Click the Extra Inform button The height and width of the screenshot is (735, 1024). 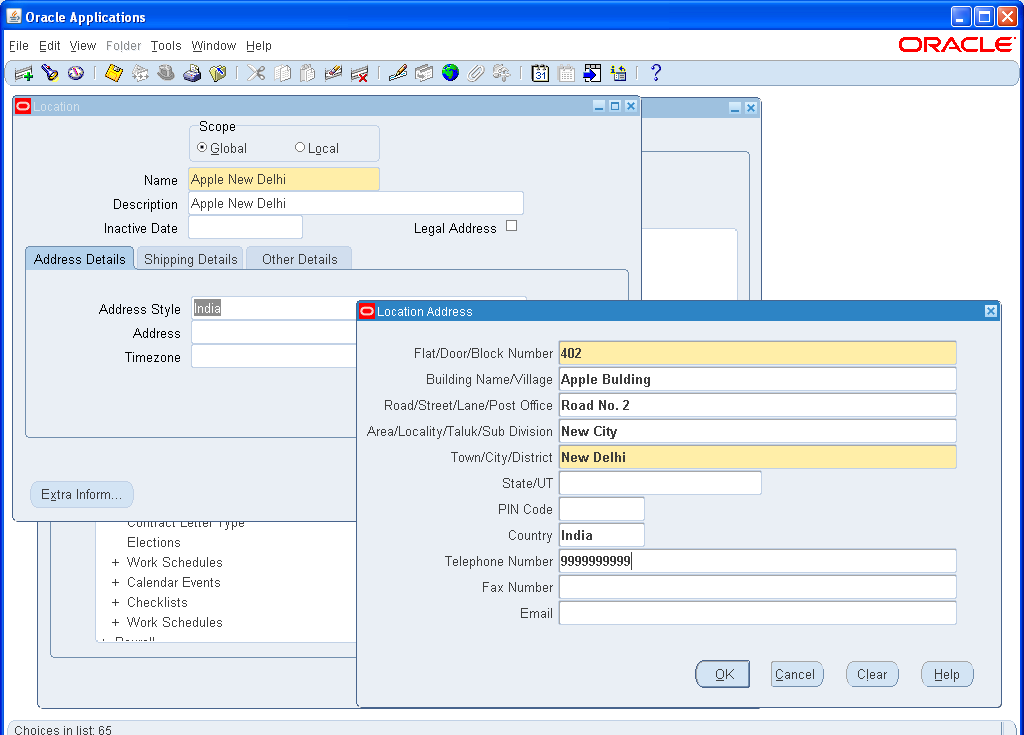[x=81, y=494]
